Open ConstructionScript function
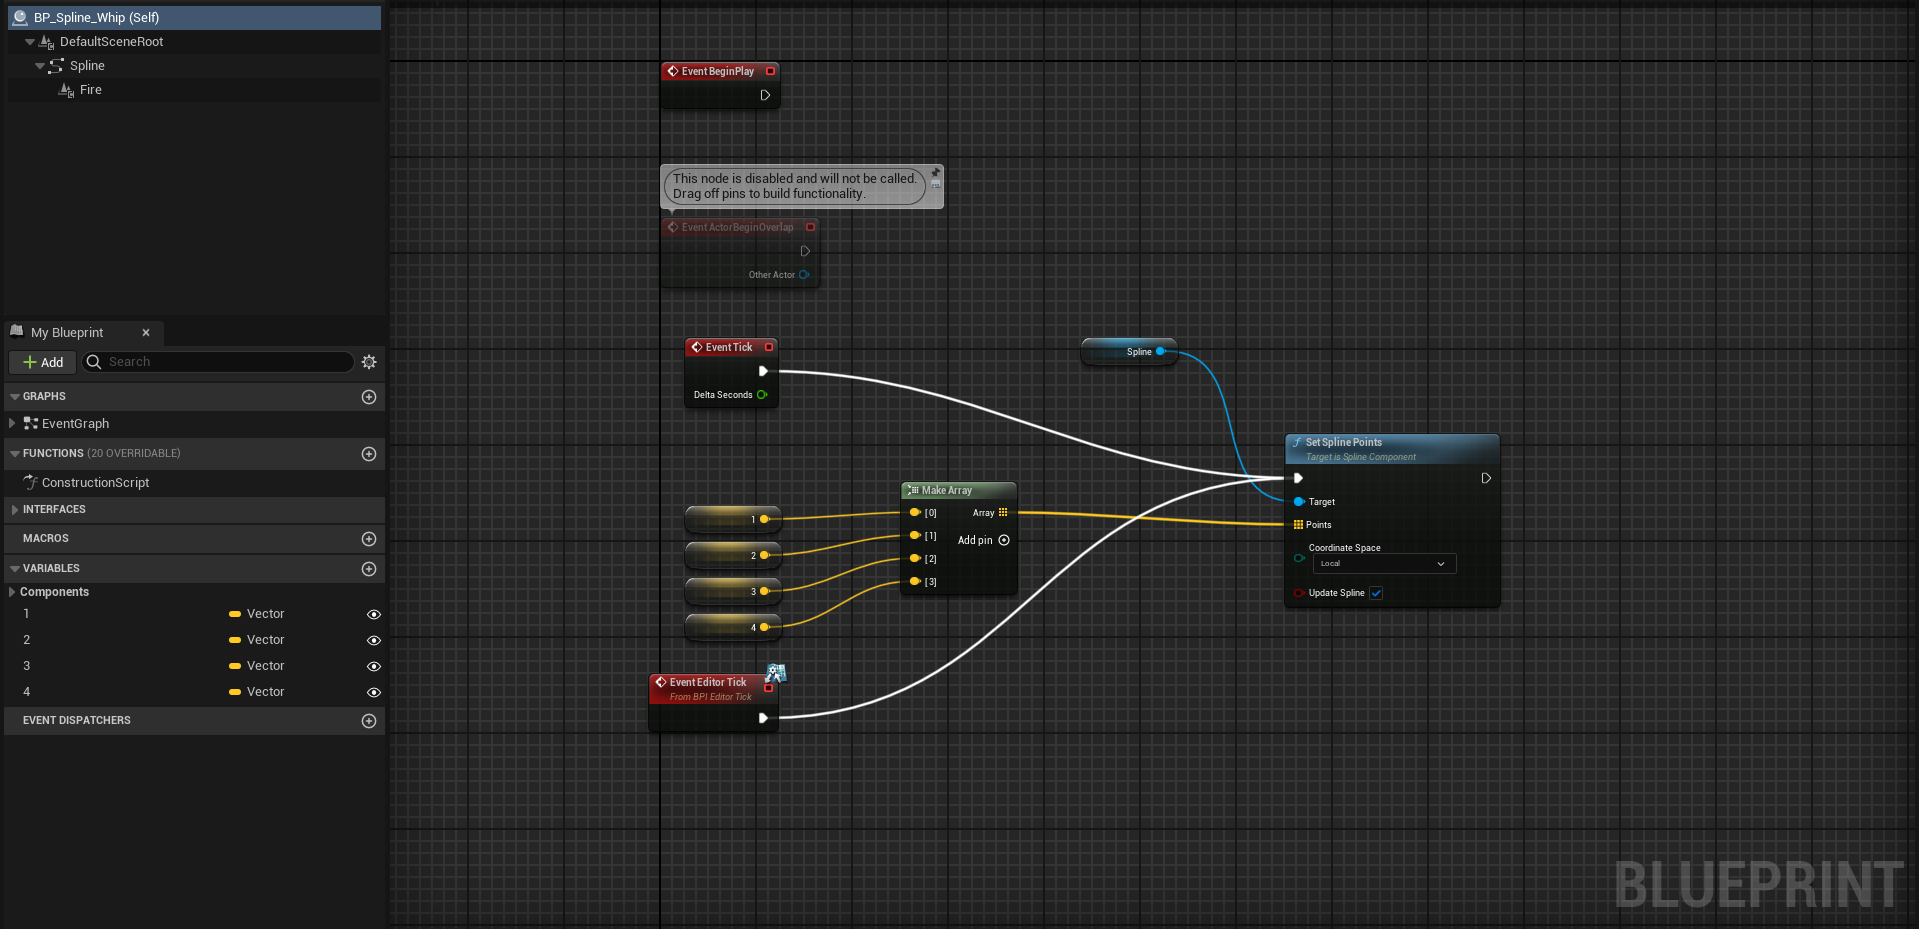Viewport: 1919px width, 929px height. [95, 483]
